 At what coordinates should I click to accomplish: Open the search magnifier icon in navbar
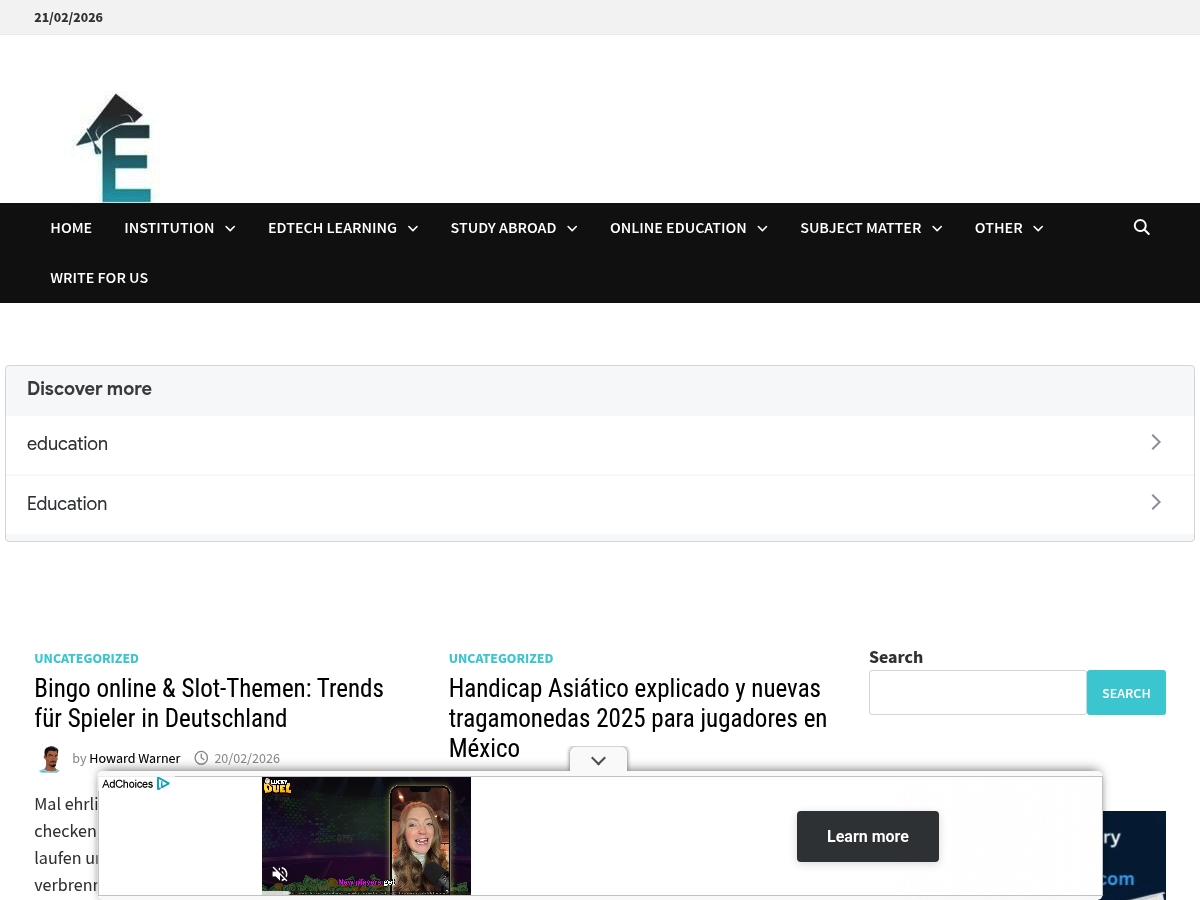pyautogui.click(x=1141, y=227)
